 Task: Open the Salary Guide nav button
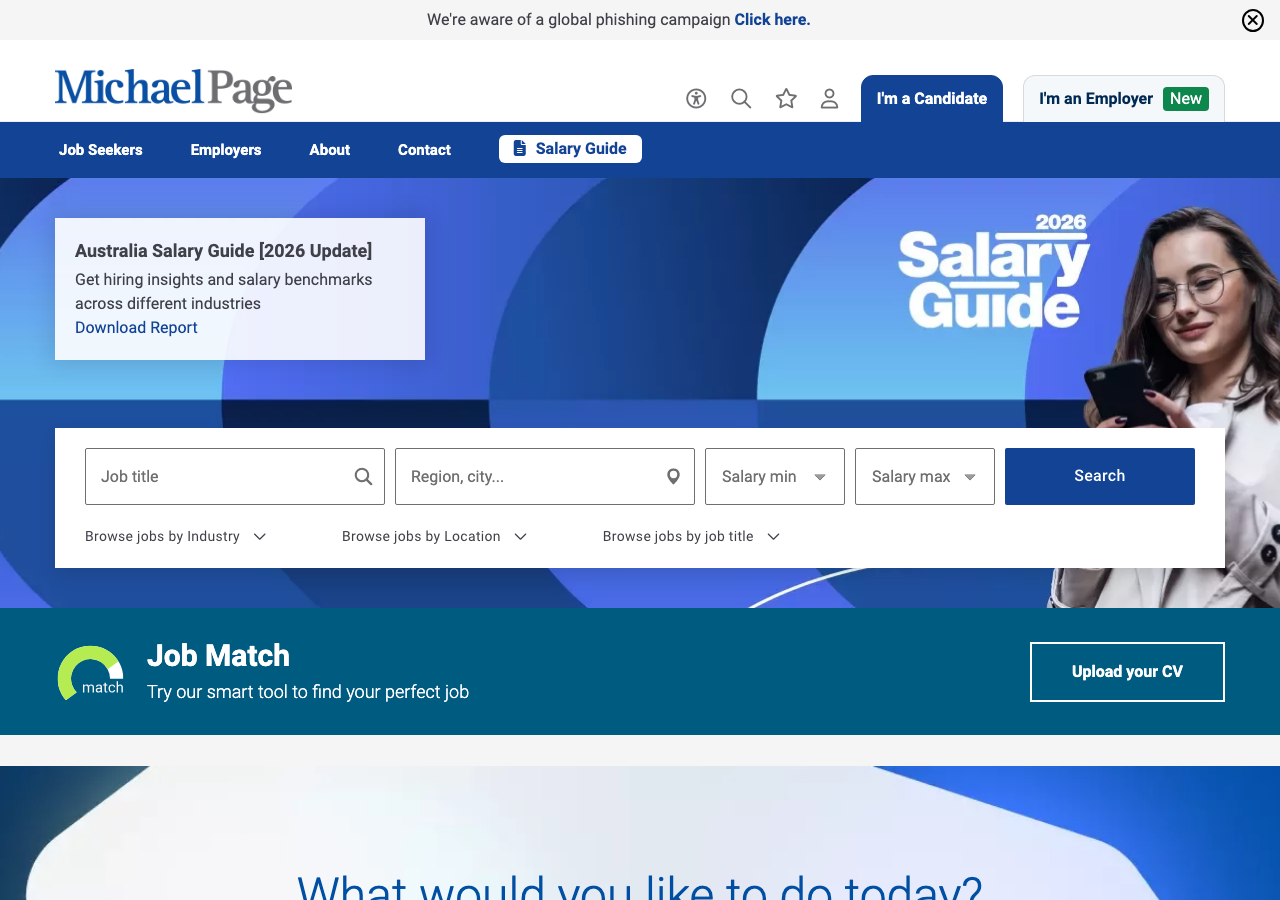tap(570, 149)
